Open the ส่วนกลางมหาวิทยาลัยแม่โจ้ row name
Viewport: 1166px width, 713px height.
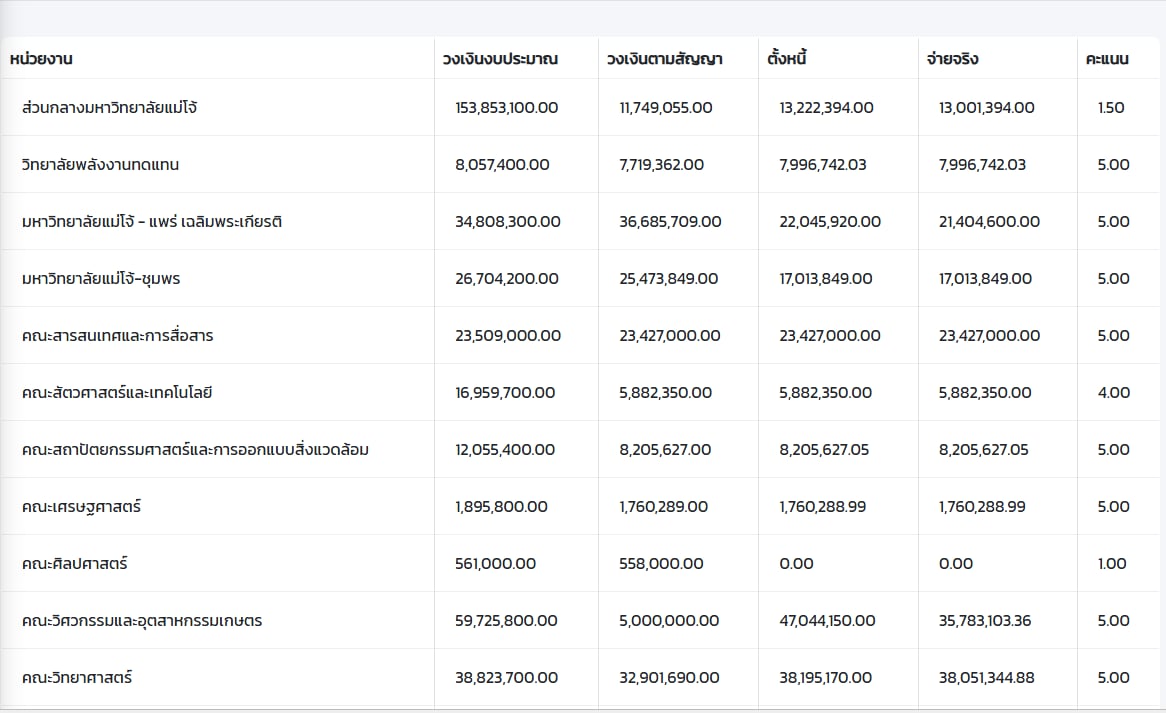(x=109, y=107)
